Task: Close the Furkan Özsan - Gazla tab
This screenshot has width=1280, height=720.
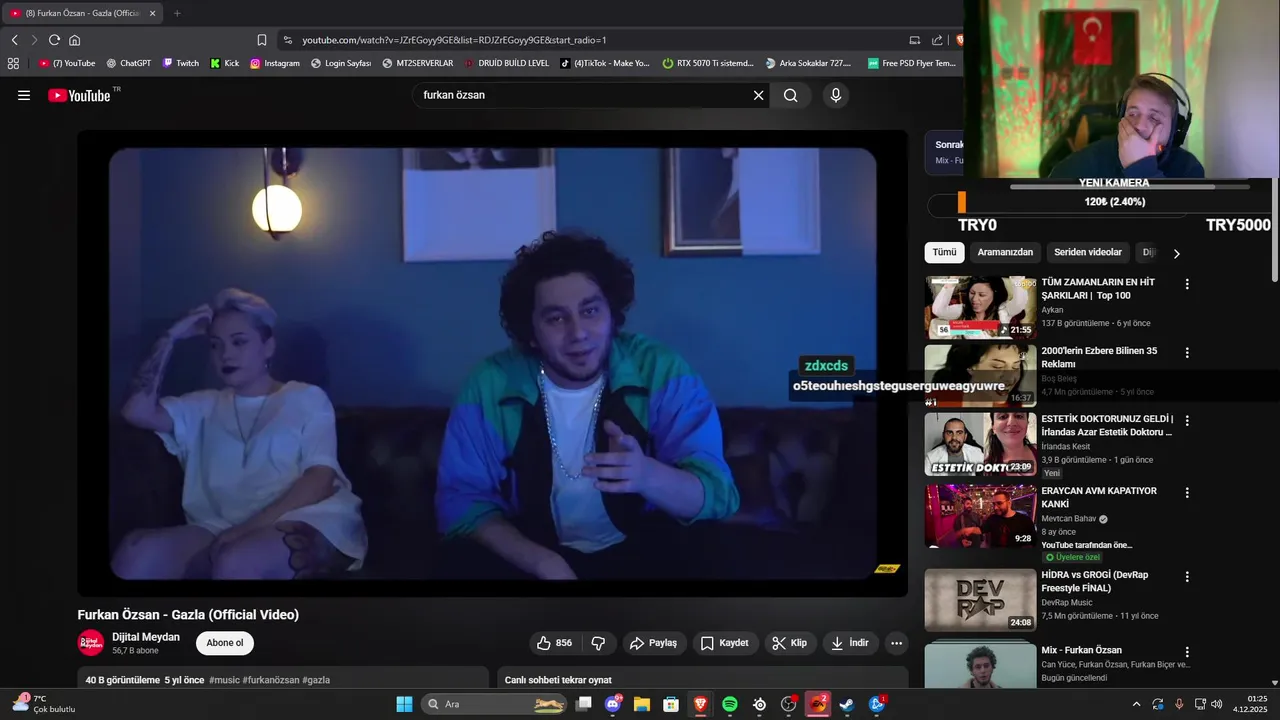Action: 153,13
